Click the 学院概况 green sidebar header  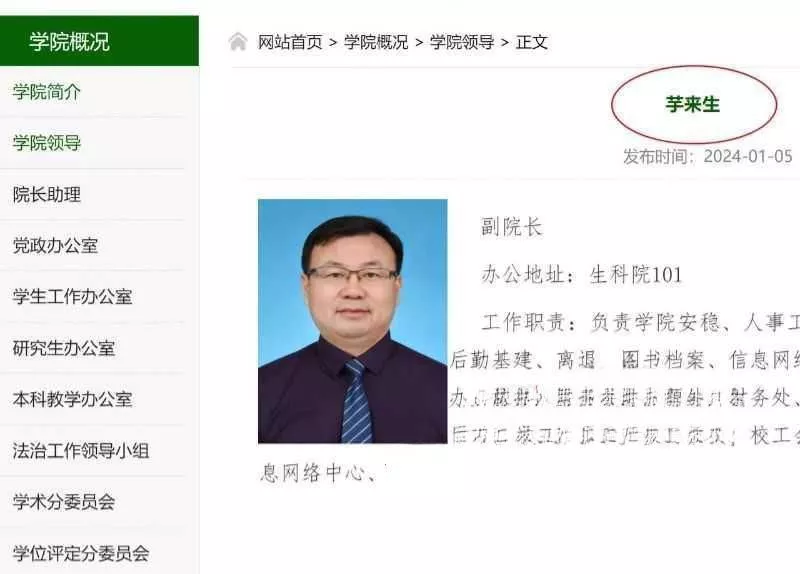click(99, 41)
